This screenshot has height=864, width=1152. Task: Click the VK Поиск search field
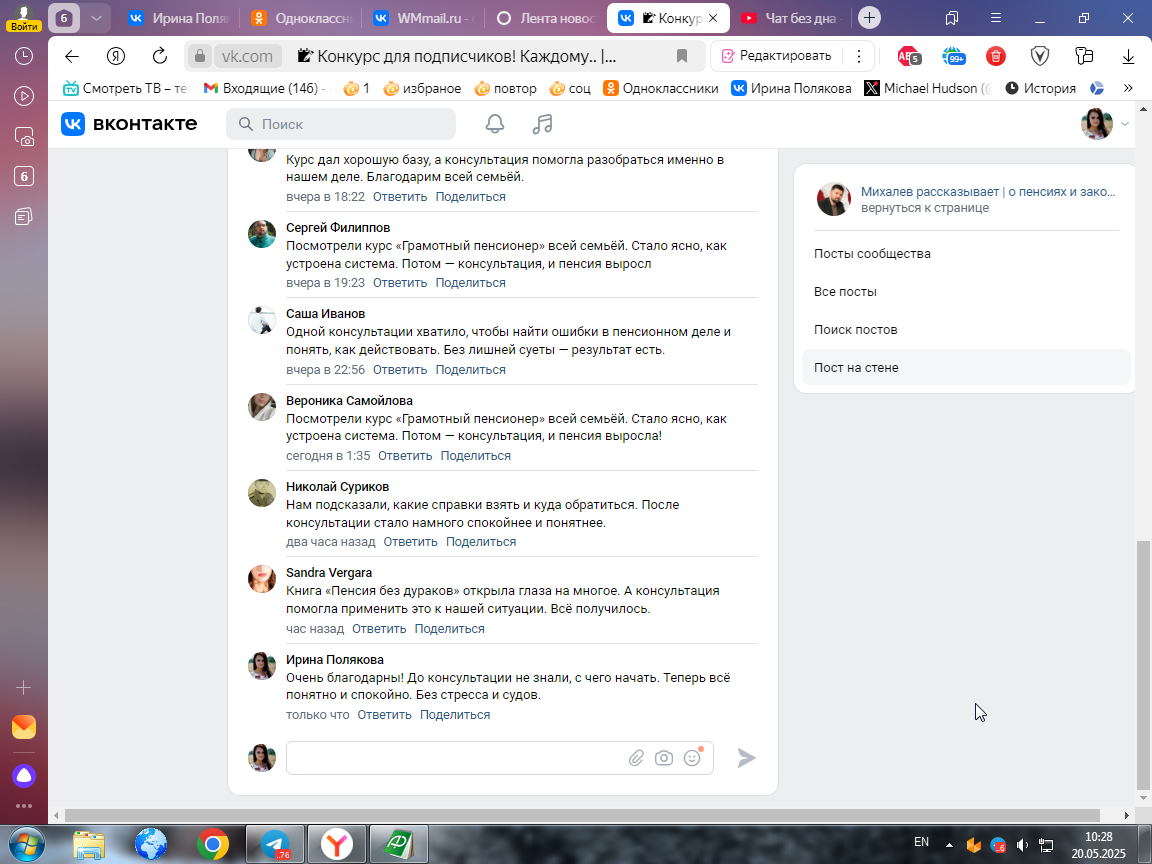341,124
